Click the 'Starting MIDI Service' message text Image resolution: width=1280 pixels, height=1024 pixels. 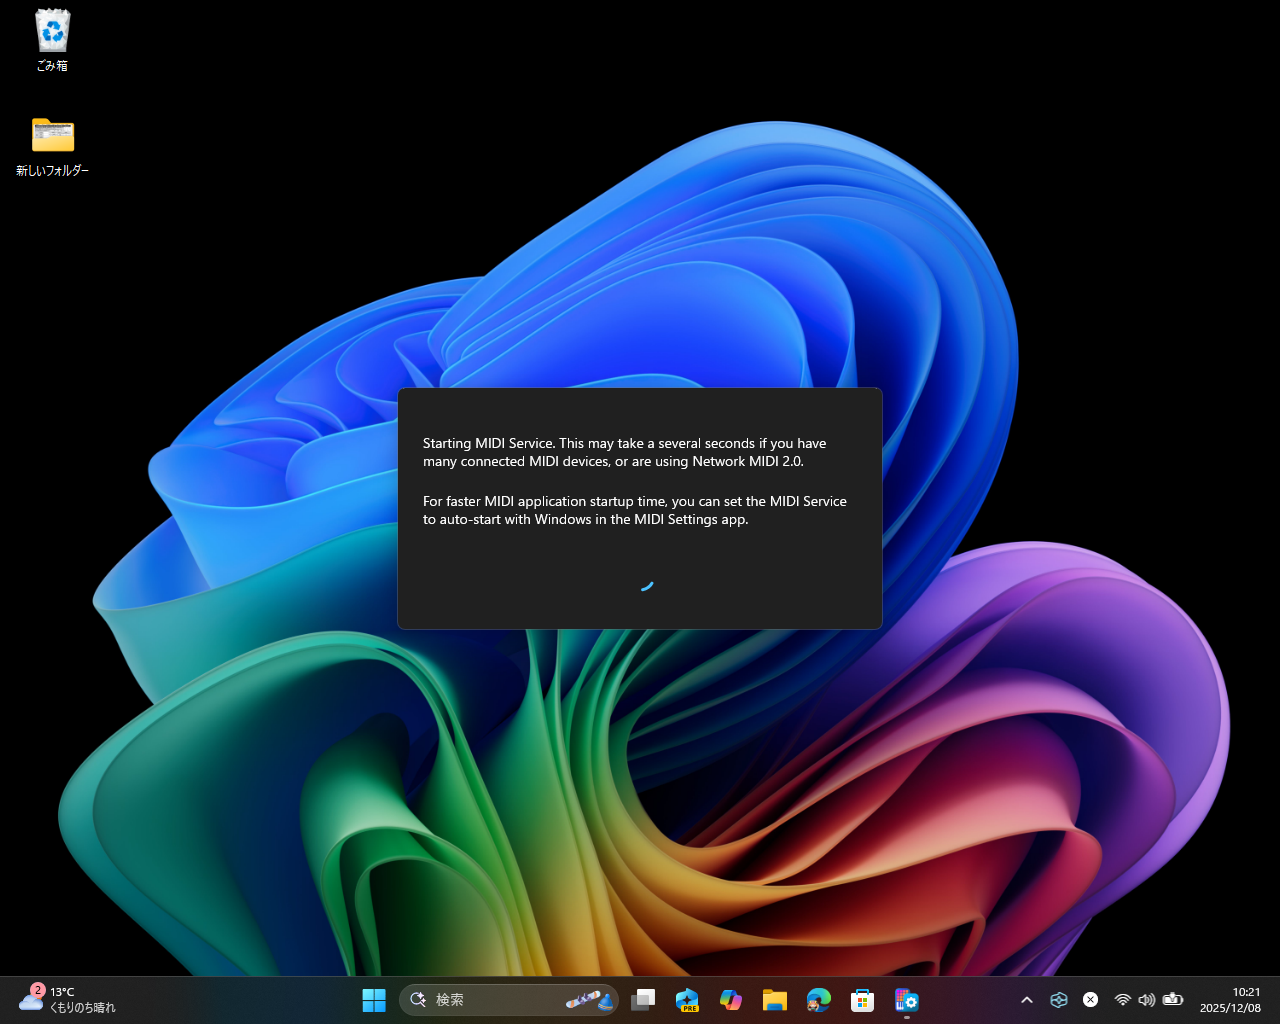[625, 452]
